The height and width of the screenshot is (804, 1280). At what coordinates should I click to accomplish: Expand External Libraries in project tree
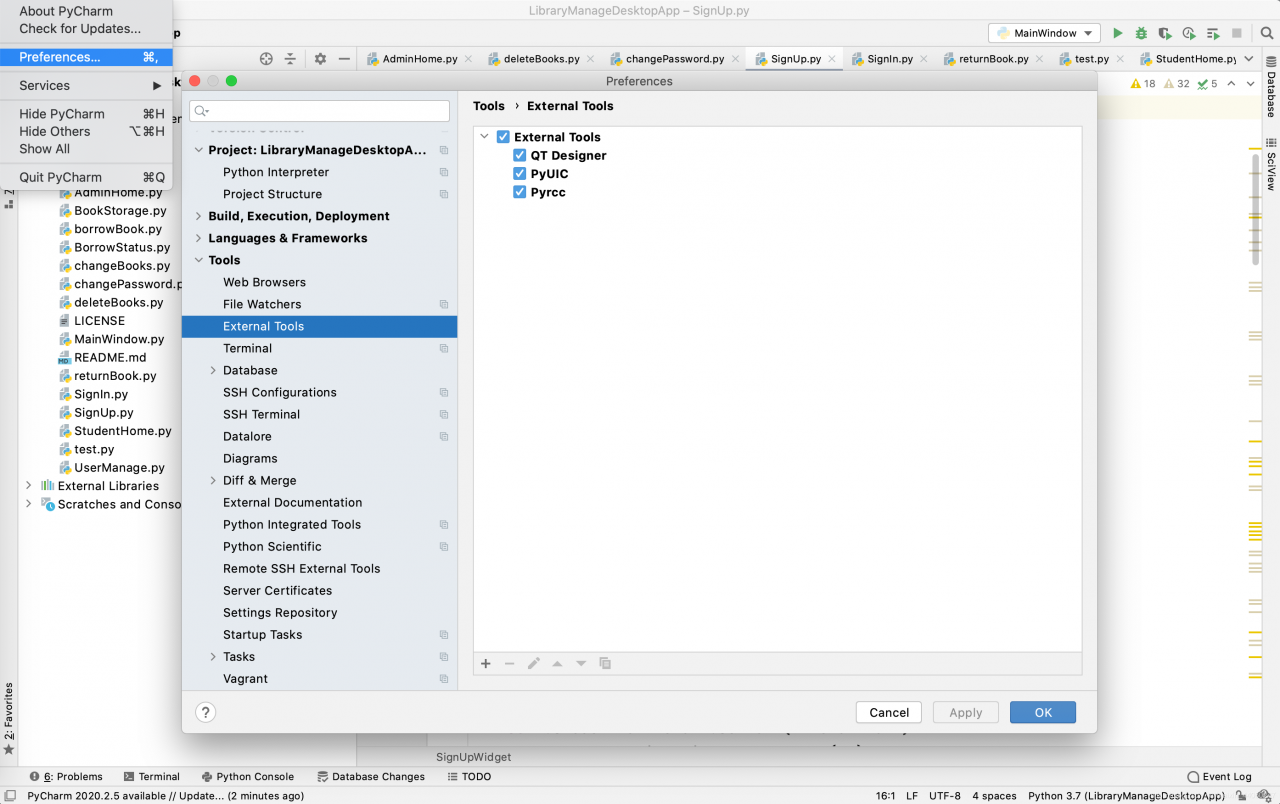(x=28, y=486)
